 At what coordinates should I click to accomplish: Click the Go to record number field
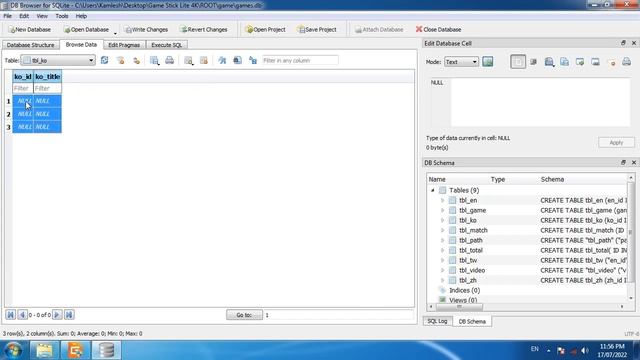[x=338, y=315]
